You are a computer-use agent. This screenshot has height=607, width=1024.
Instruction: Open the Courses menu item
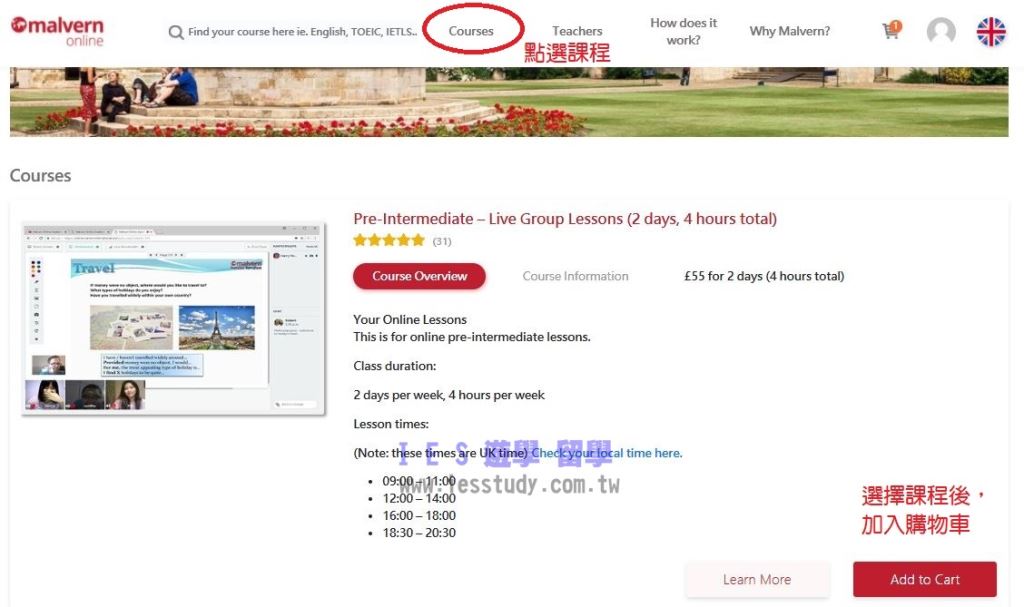[471, 31]
